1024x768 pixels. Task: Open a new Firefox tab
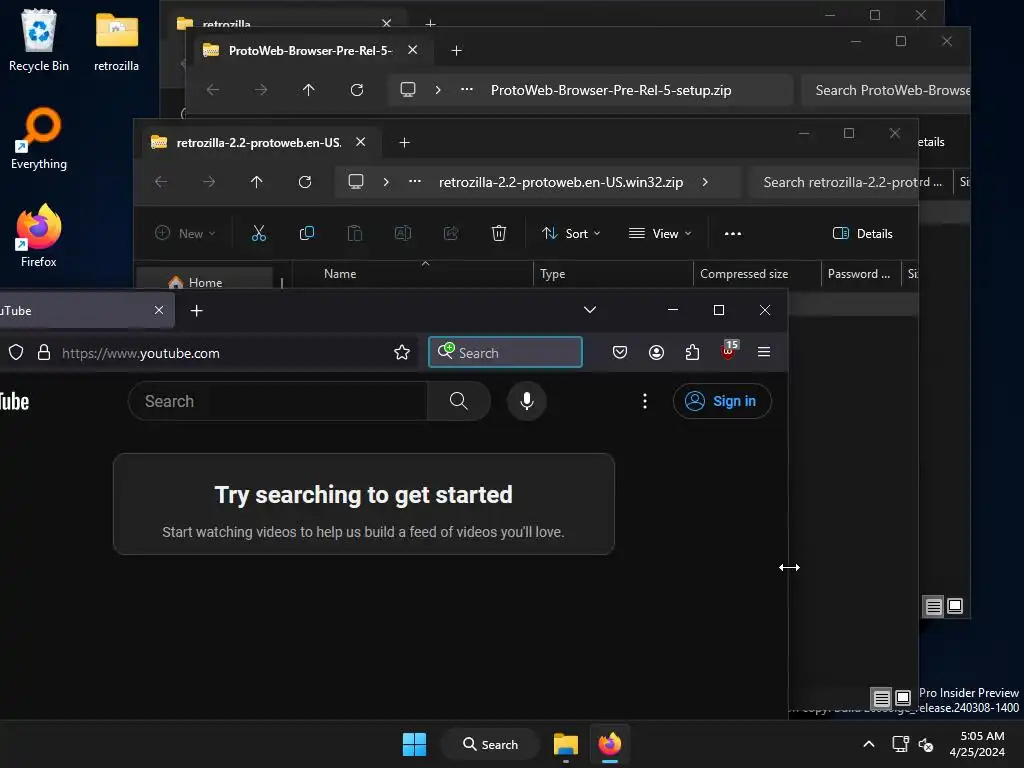(x=196, y=311)
